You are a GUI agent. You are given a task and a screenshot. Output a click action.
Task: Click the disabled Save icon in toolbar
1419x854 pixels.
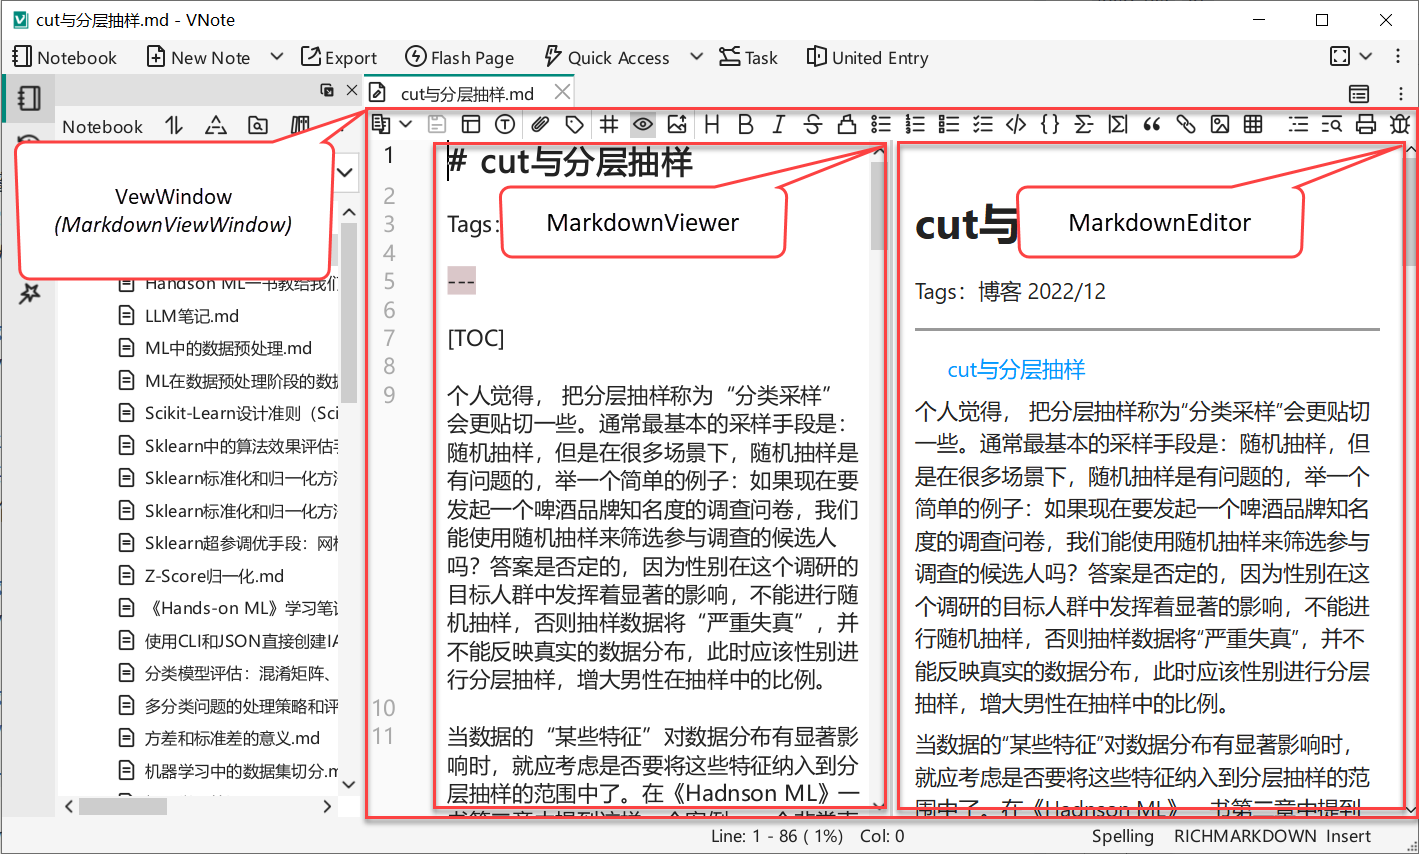tap(437, 124)
